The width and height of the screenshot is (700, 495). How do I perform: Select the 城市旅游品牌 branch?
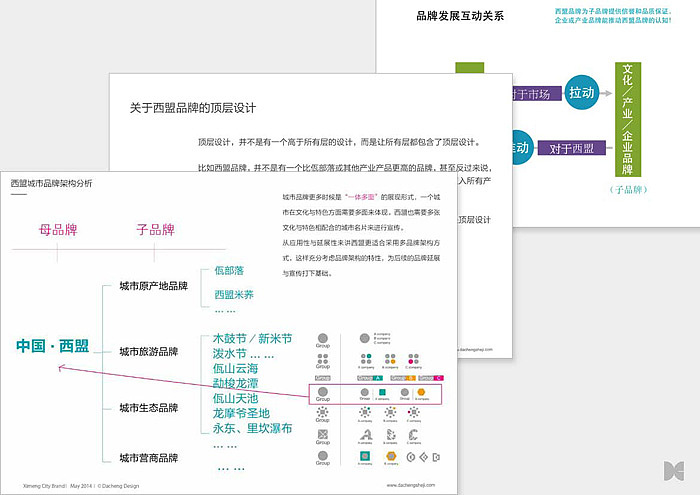pyautogui.click(x=149, y=352)
